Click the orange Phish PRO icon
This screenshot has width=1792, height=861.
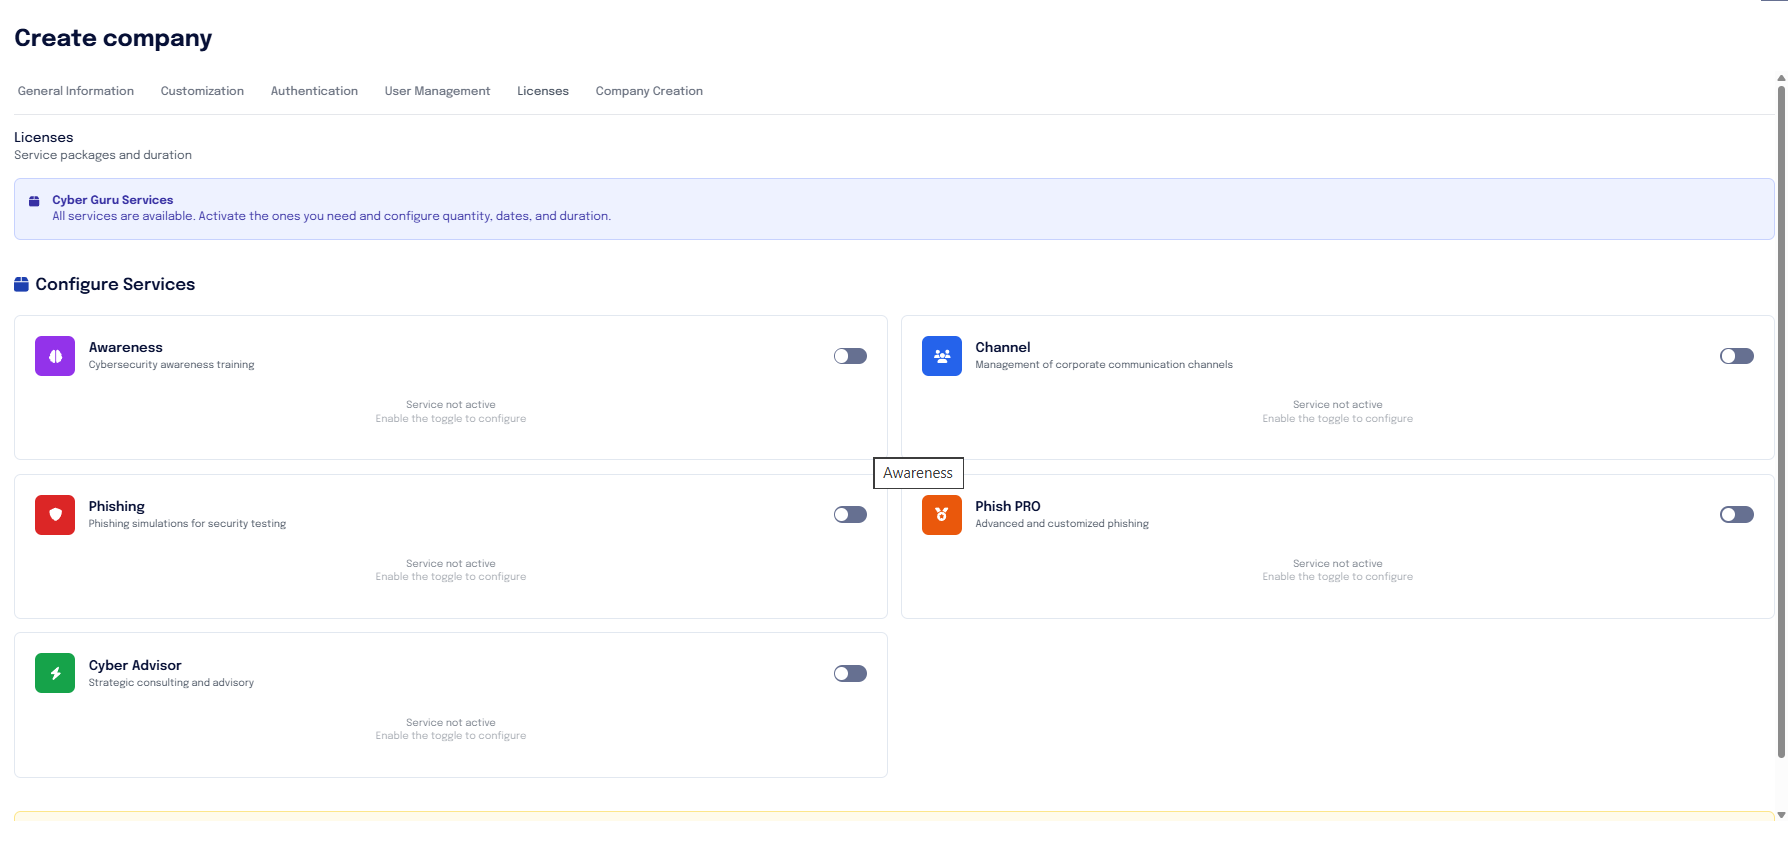tap(942, 515)
